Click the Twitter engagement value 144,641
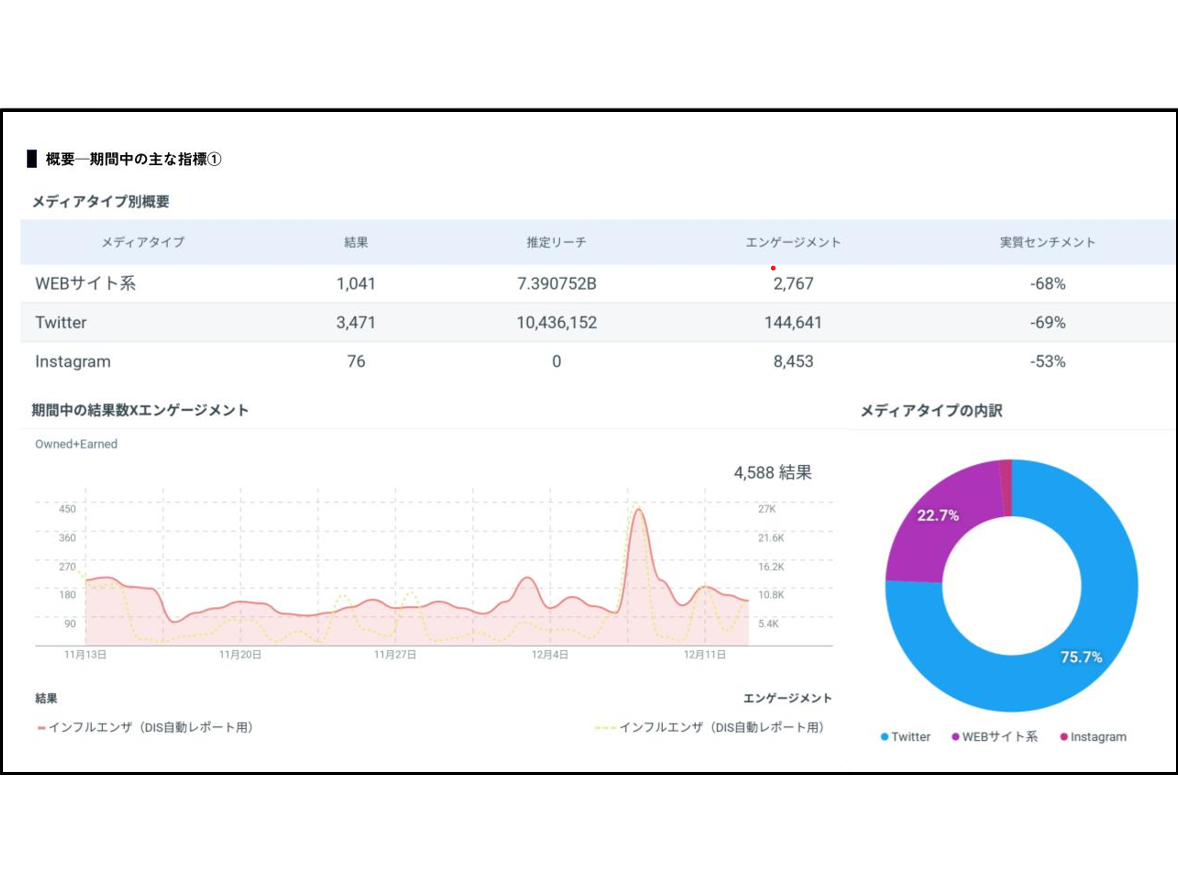Viewport: 1178px width, 883px height. pyautogui.click(x=793, y=323)
